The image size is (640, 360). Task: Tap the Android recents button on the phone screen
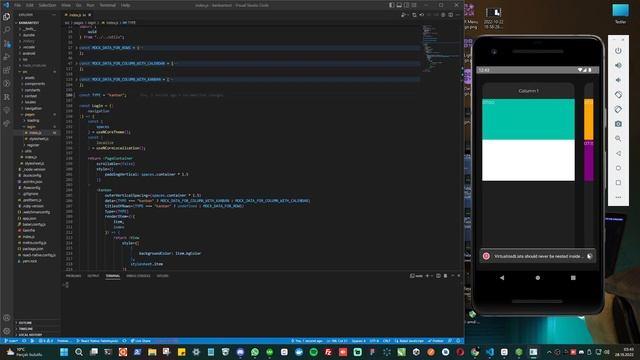tap(573, 278)
